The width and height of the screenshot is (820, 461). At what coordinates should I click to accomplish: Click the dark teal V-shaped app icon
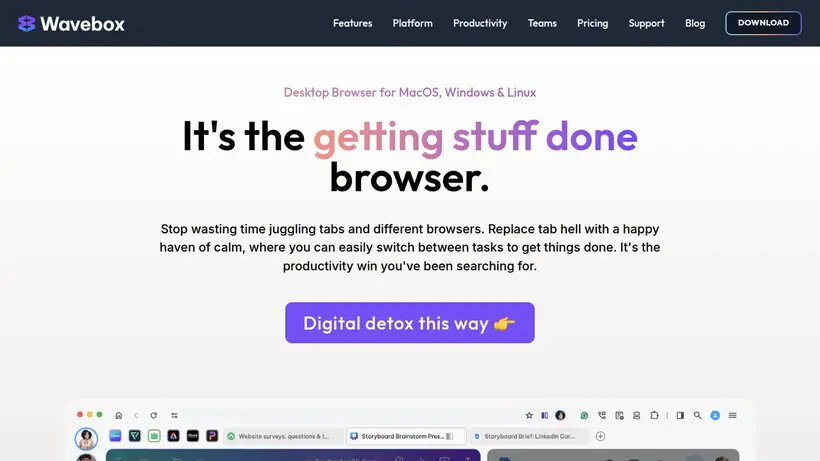[x=135, y=435]
